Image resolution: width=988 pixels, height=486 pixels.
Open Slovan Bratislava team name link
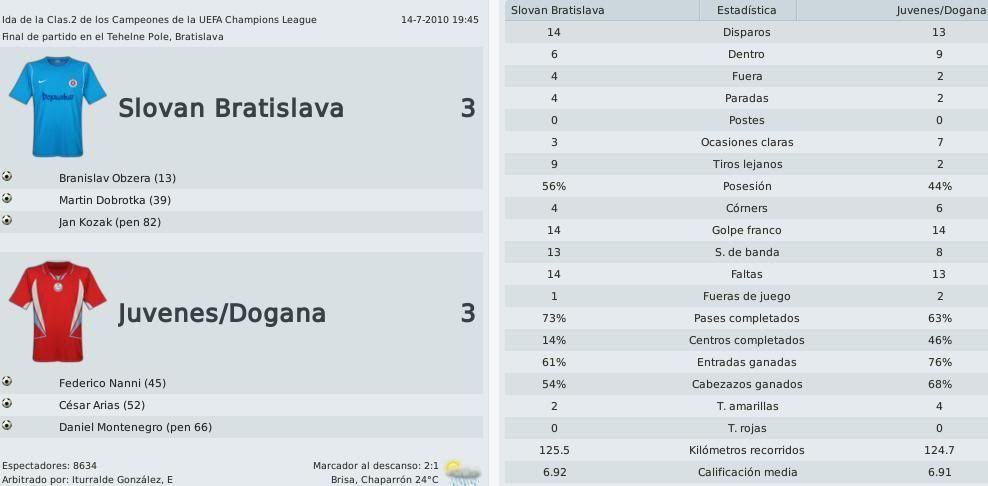[231, 108]
